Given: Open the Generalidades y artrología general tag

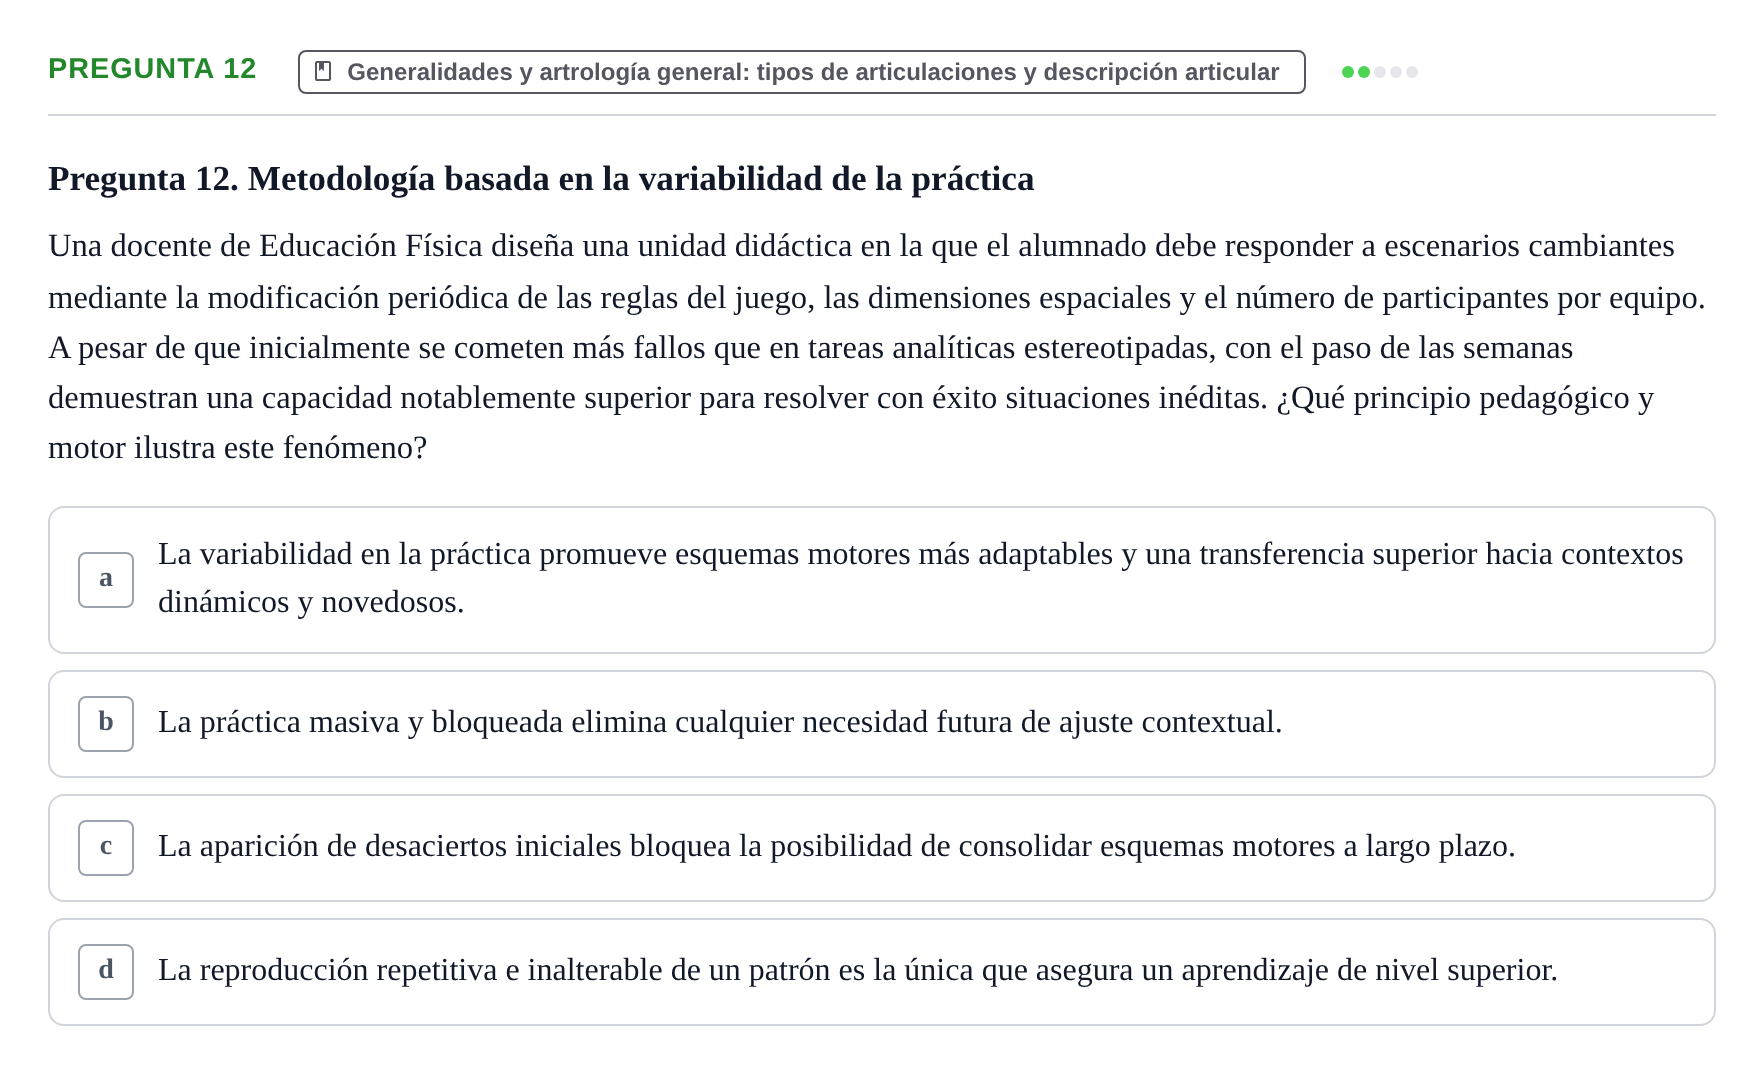Looking at the screenshot, I should 801,72.
